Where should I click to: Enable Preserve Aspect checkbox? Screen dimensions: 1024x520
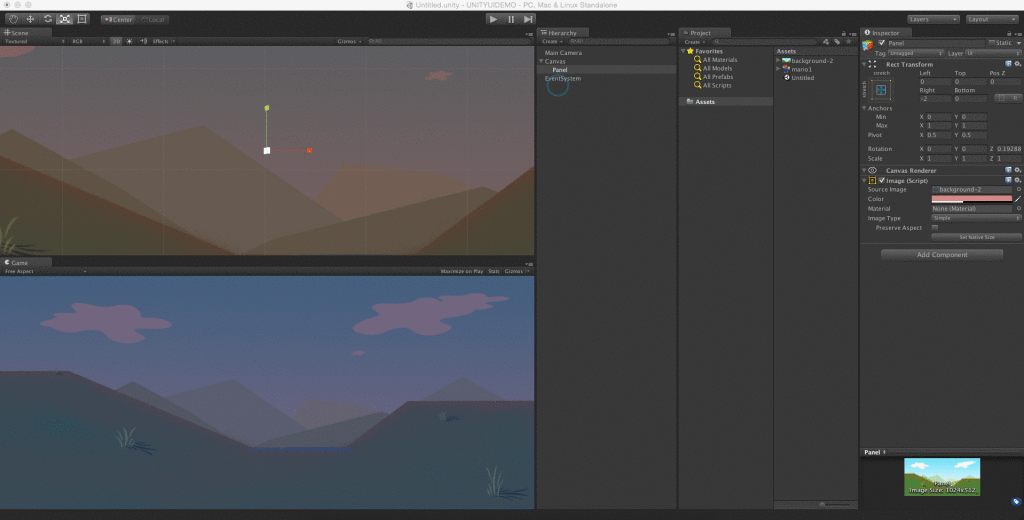click(x=935, y=228)
